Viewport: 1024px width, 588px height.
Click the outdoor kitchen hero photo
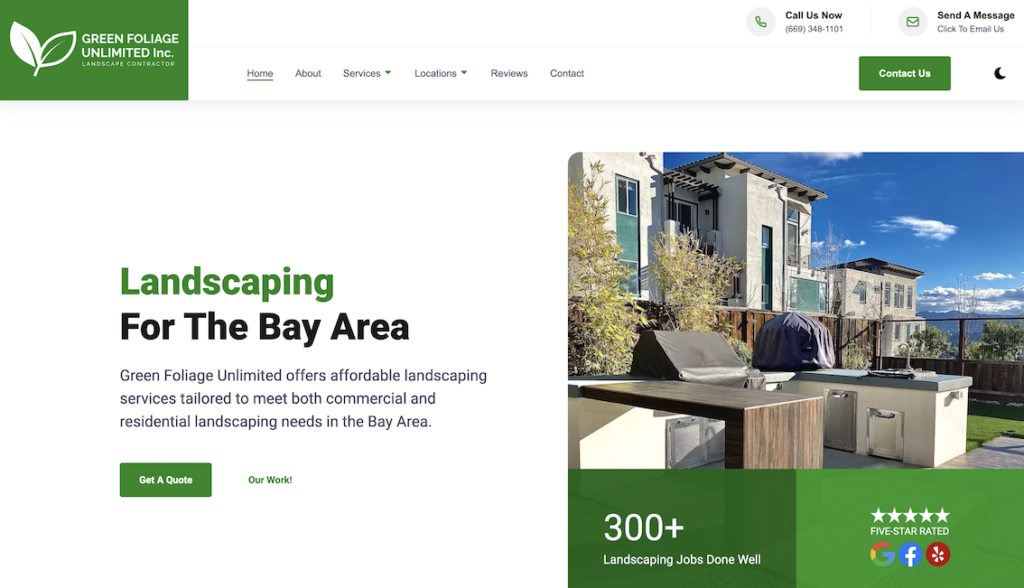[796, 310]
